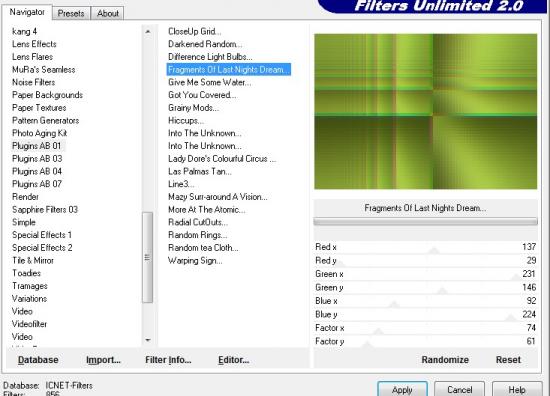Select the Give Me Some Water filter
This screenshot has height=396, width=550.
coord(209,82)
